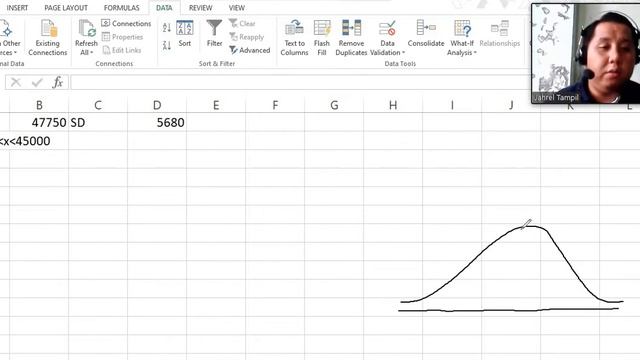Select the cell containing 47750
The width and height of the screenshot is (640, 360).
coord(39,122)
